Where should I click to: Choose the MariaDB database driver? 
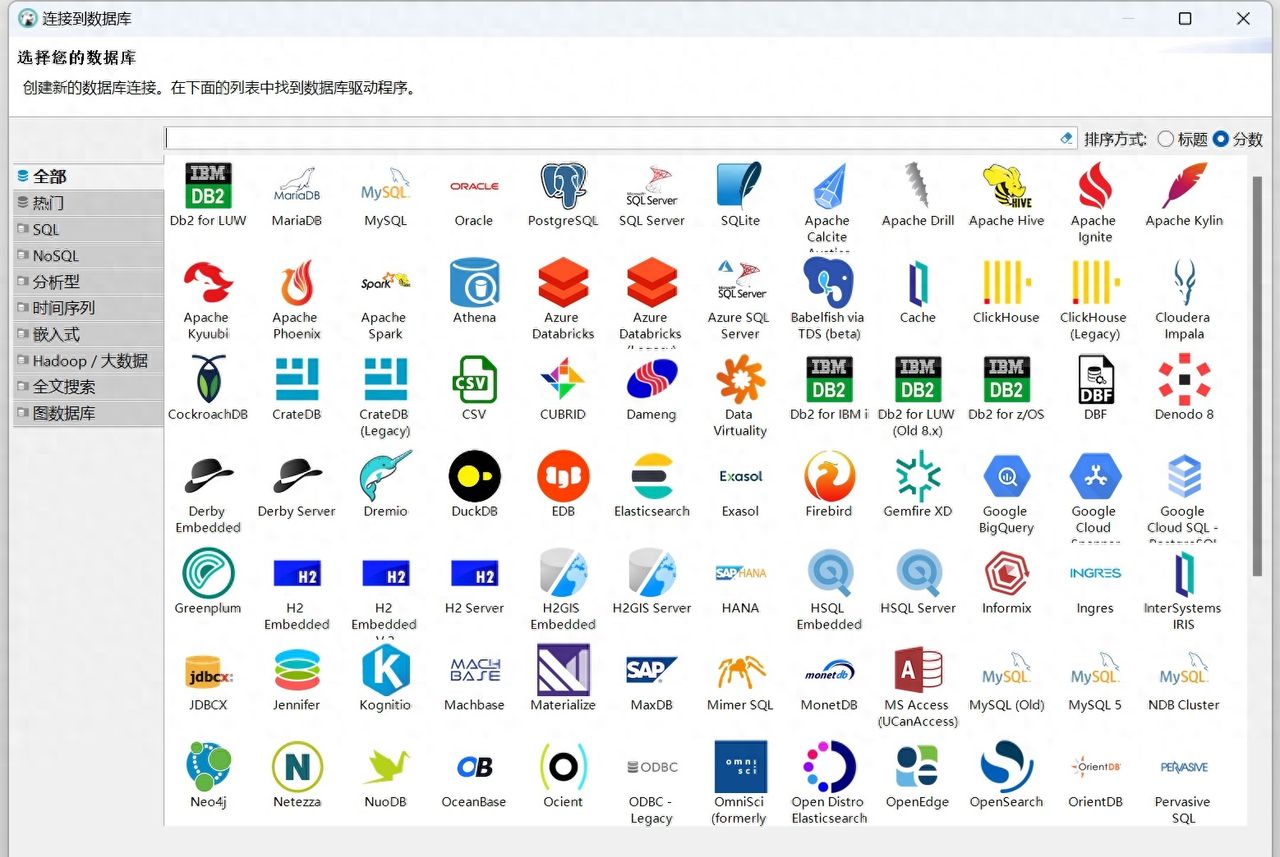(296, 186)
